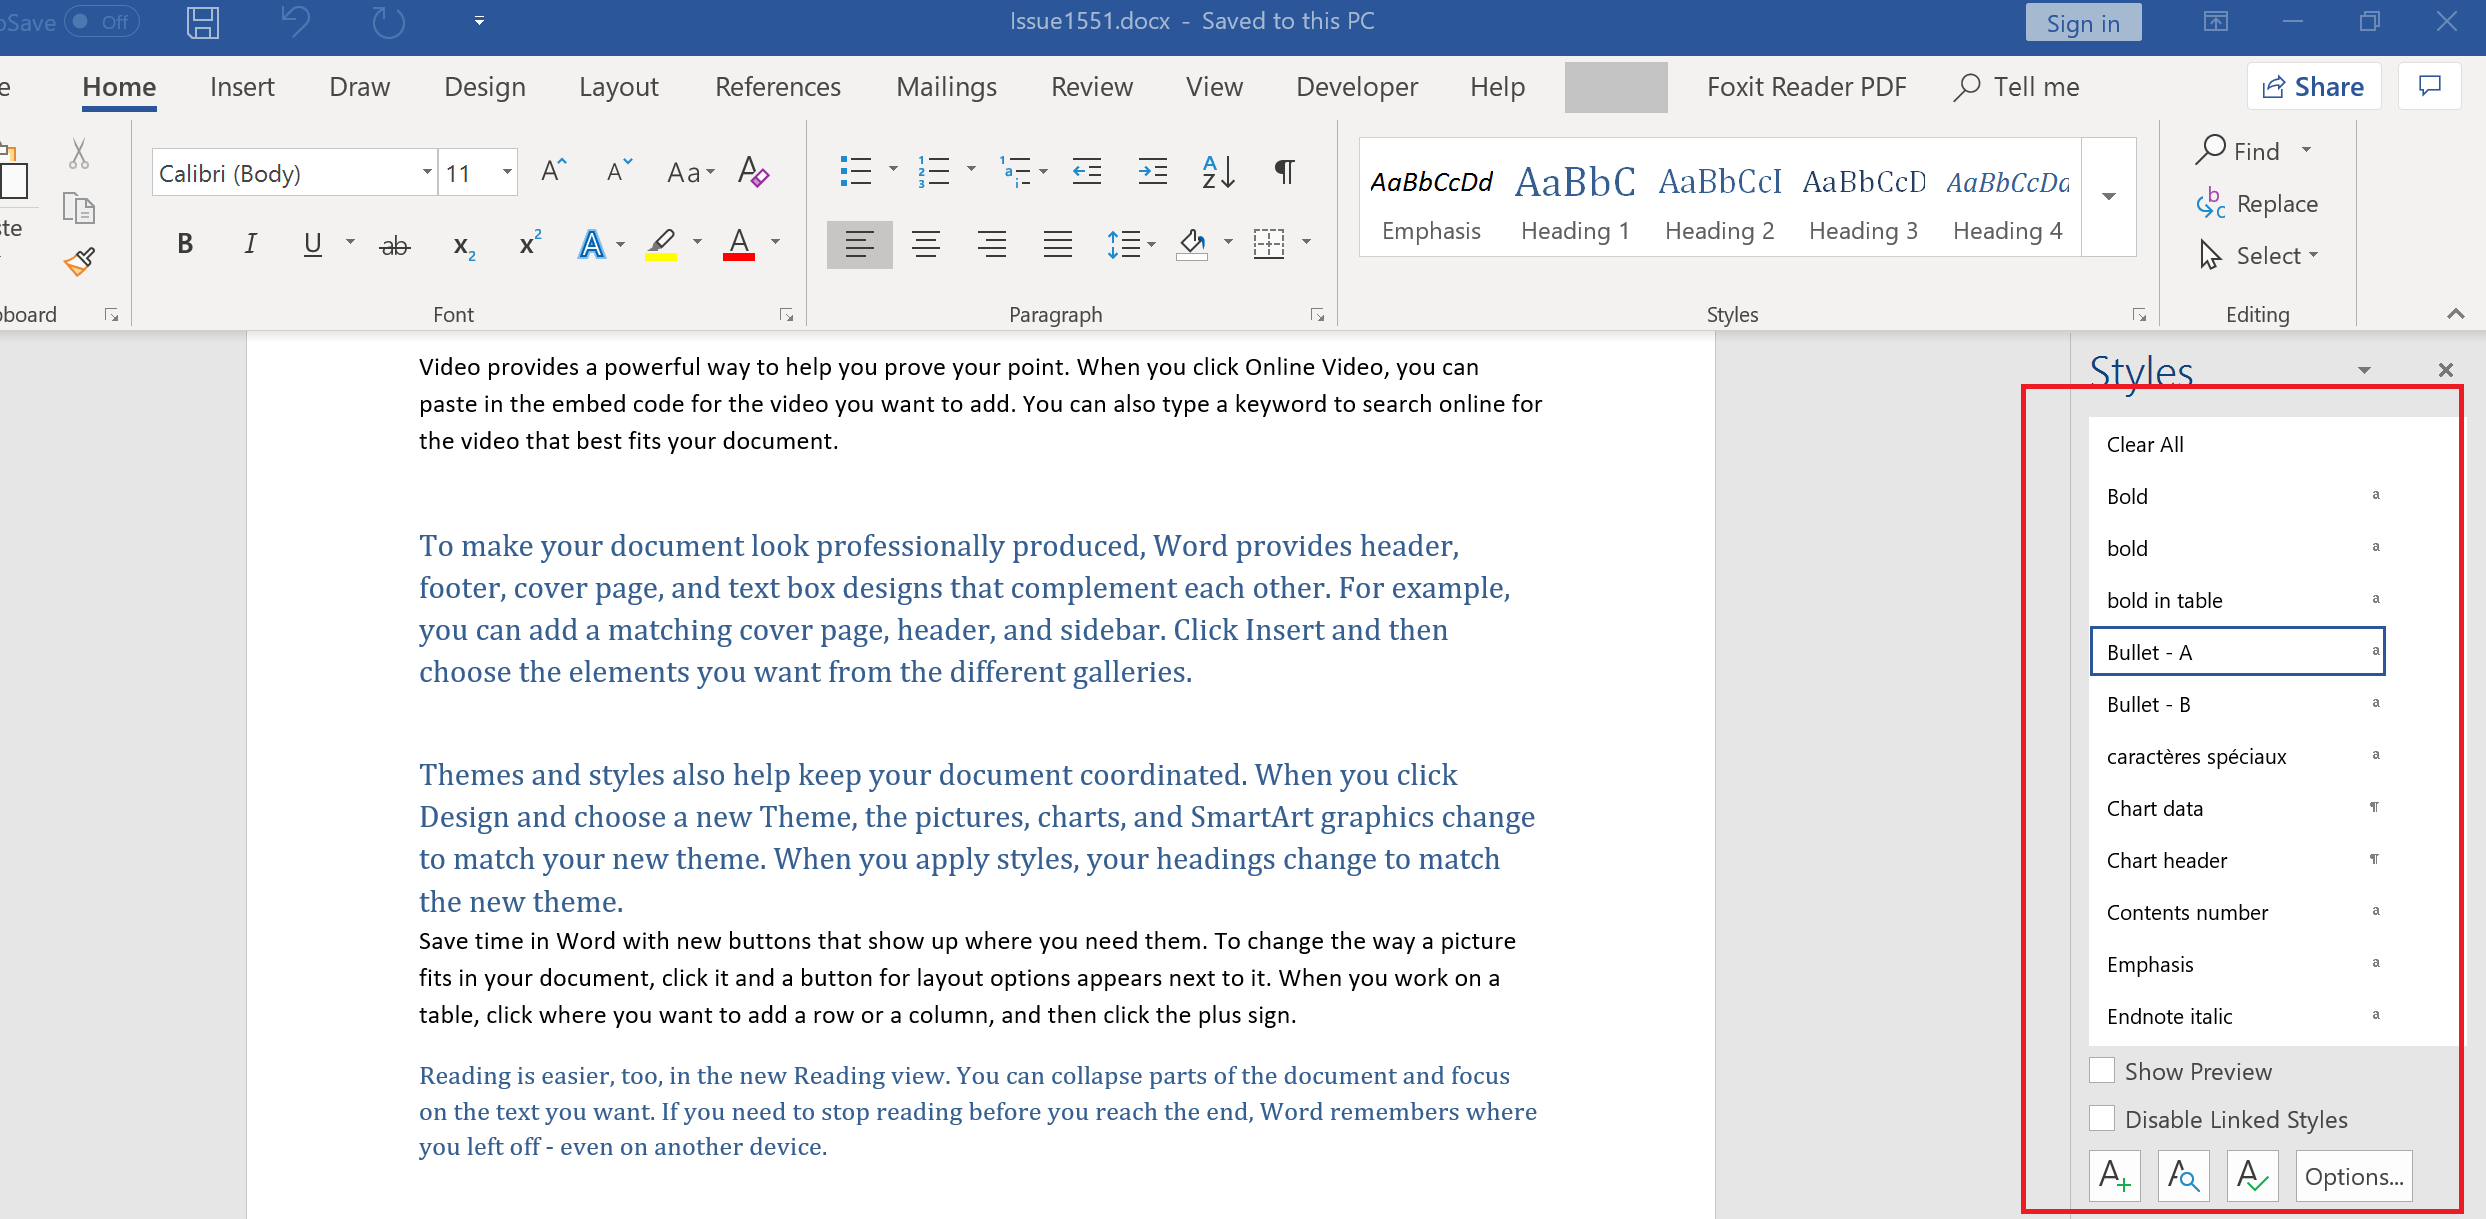
Task: Enable the Show Preview checkbox
Action: [2102, 1071]
